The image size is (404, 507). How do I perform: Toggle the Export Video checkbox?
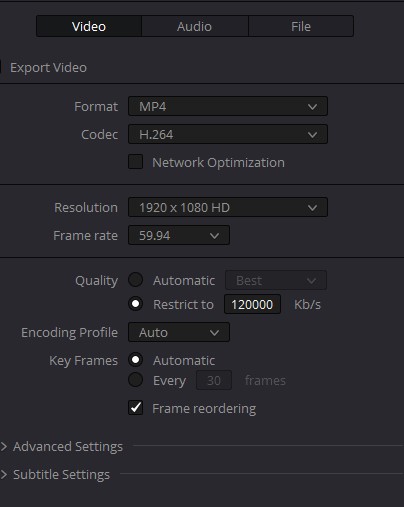pyautogui.click(x=0, y=67)
